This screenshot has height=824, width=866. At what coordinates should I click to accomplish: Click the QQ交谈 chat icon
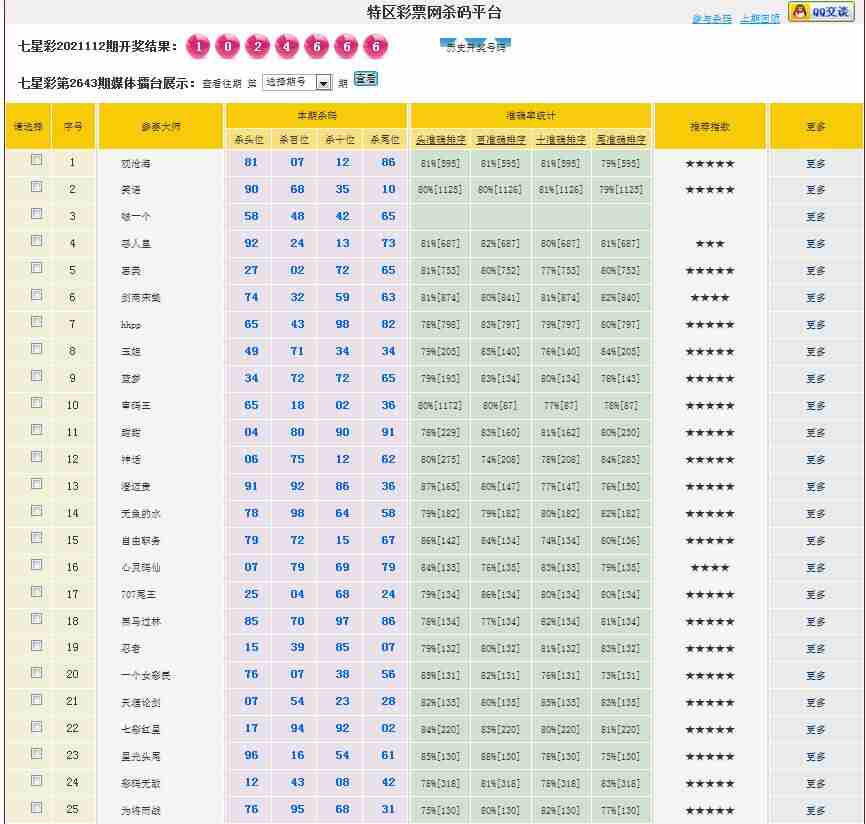pyautogui.click(x=821, y=12)
